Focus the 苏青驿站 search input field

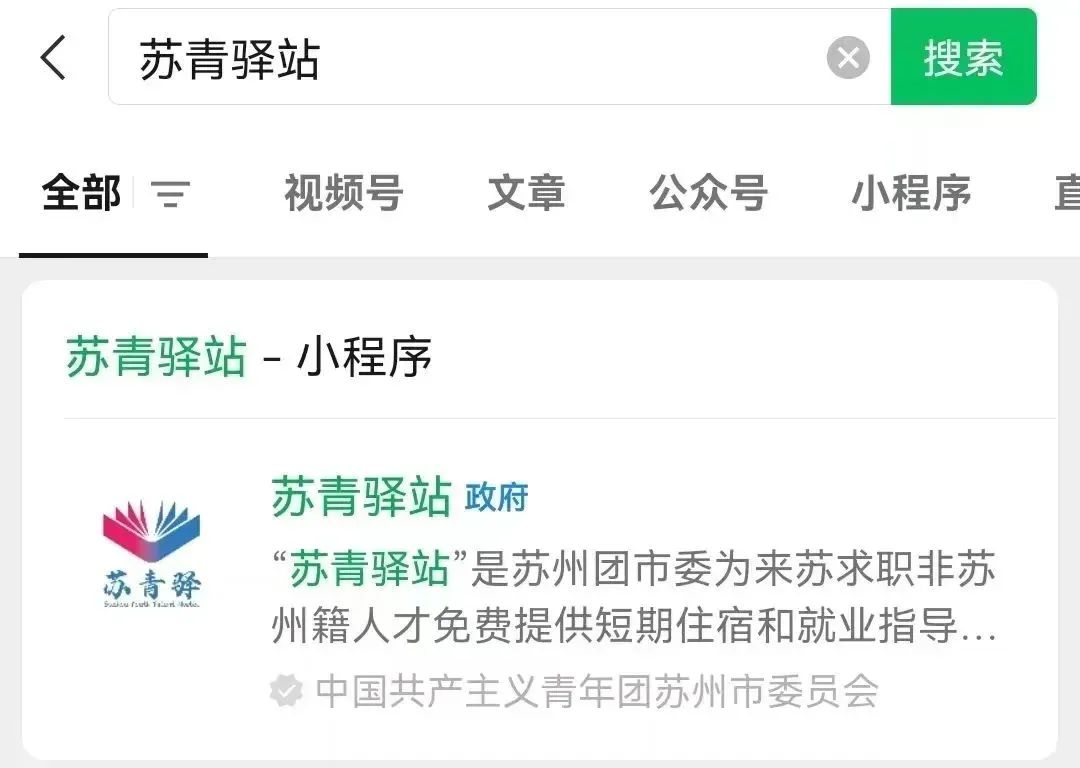click(499, 57)
